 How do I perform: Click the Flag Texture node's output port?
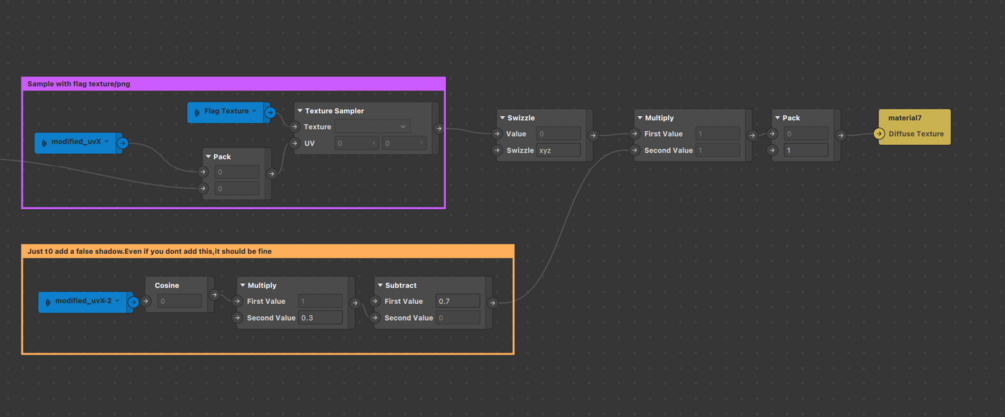(270, 113)
